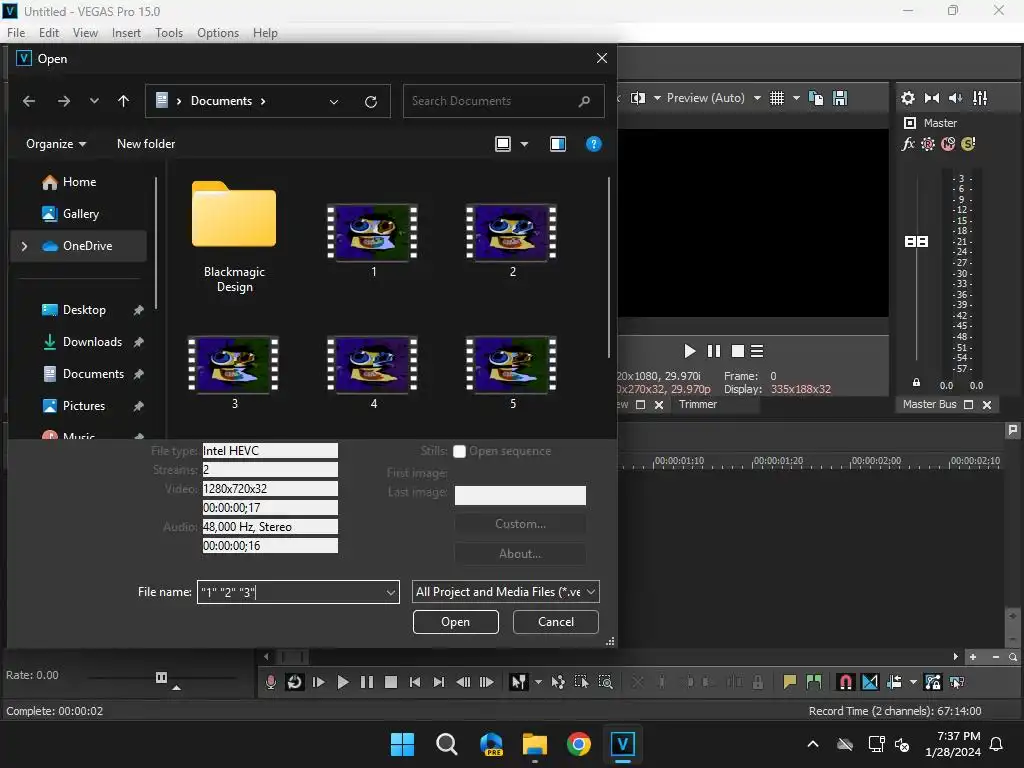
Task: Open the Edit menu
Action: pyautogui.click(x=48, y=33)
